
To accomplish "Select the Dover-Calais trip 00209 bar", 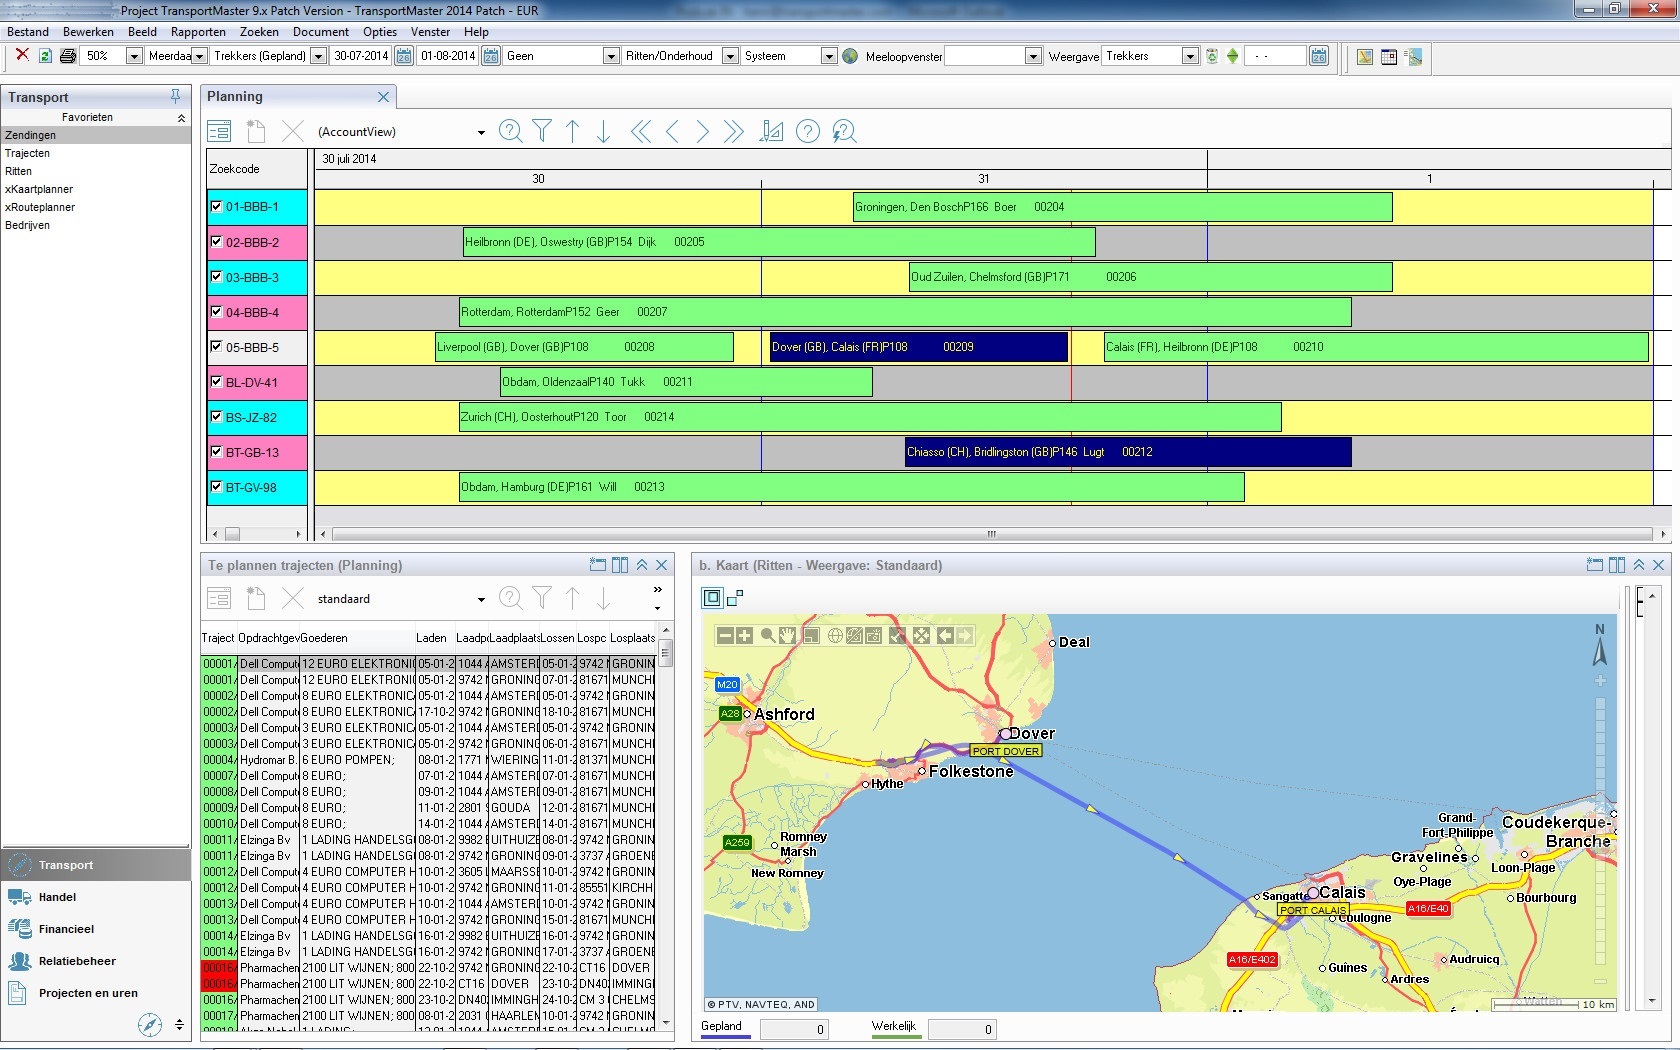I will click(918, 347).
